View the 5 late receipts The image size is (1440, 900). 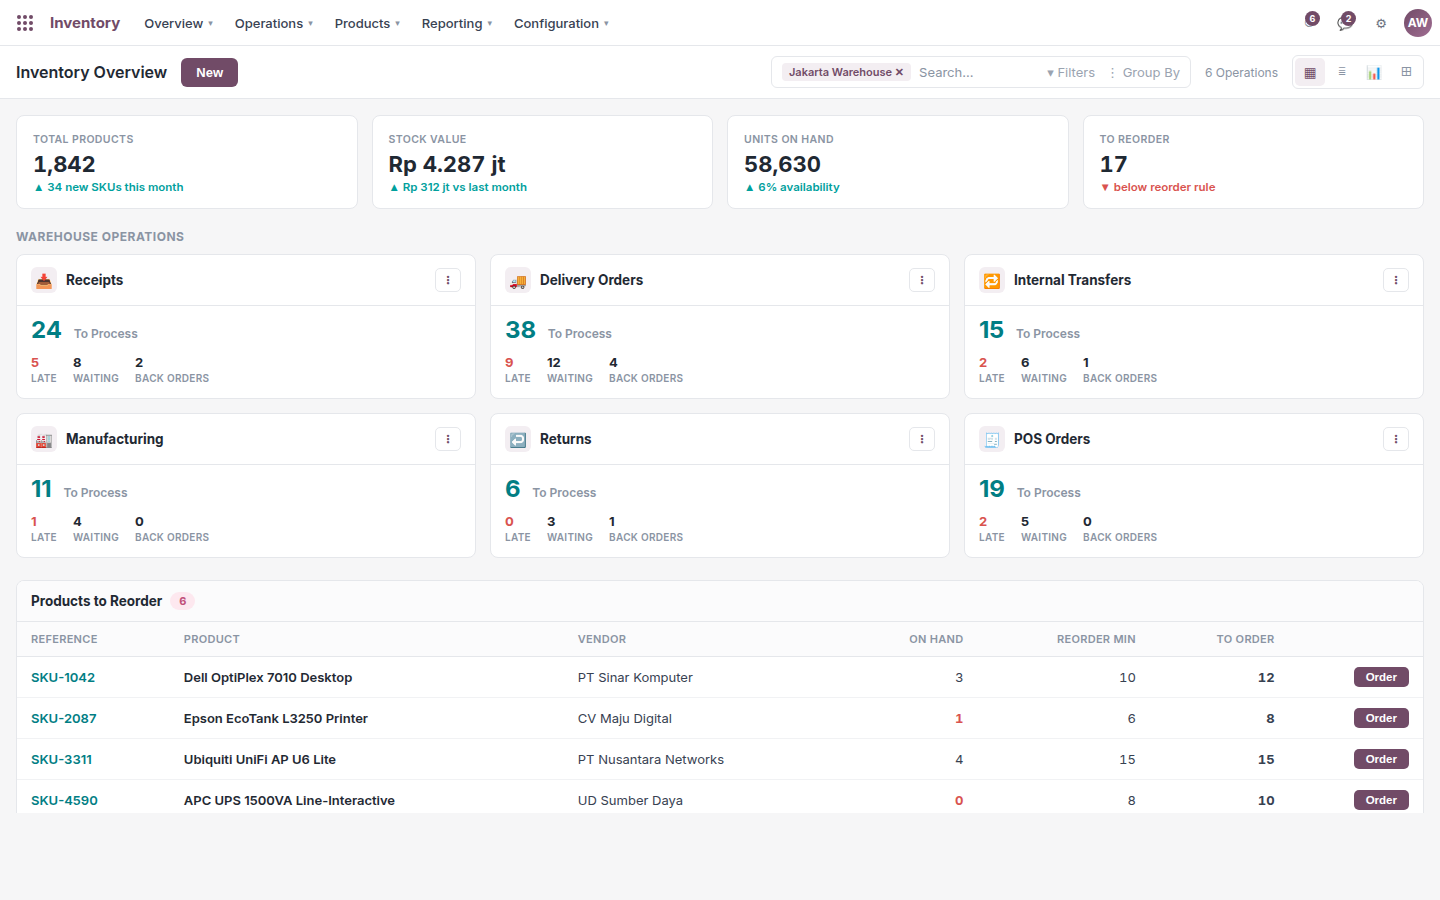(44, 370)
